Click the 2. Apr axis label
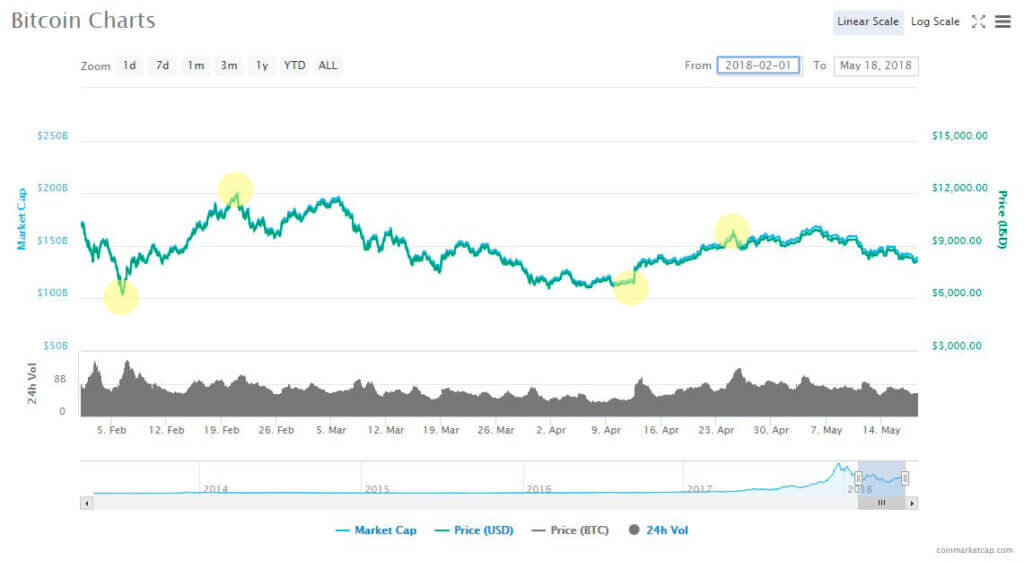This screenshot has height=561, width=1024. coord(551,430)
